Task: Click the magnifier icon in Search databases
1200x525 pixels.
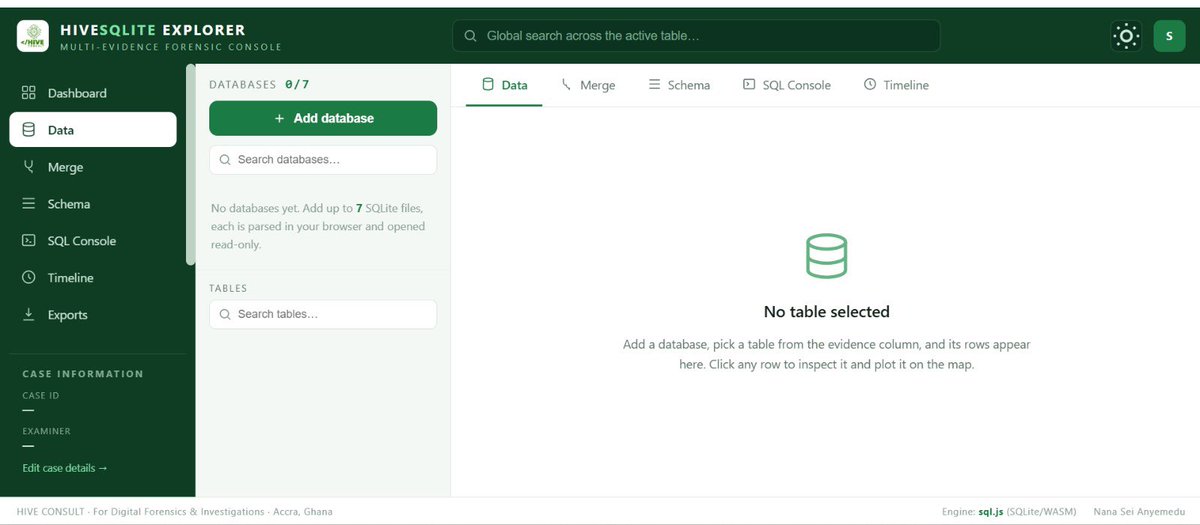Action: click(225, 160)
